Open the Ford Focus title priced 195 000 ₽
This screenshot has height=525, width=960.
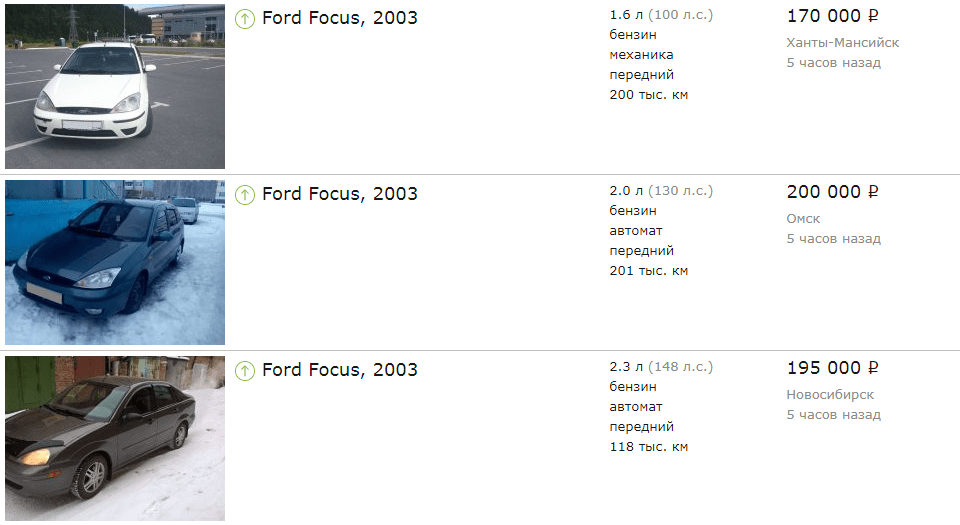[340, 370]
